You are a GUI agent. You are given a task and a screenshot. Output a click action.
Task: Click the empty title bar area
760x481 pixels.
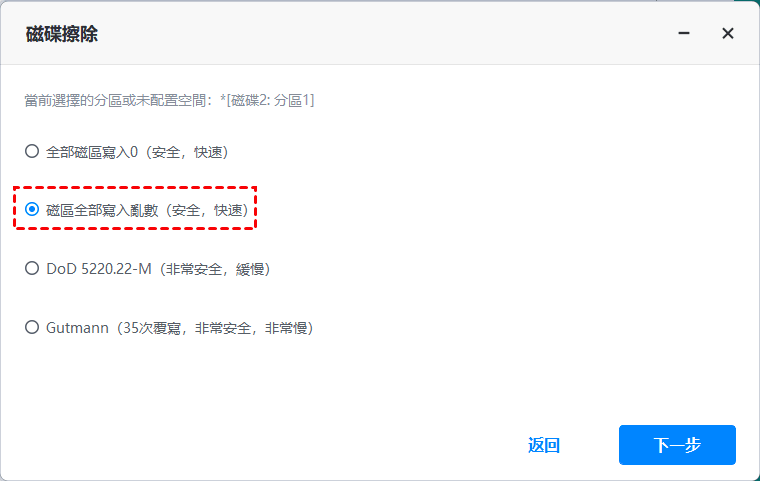click(x=388, y=33)
